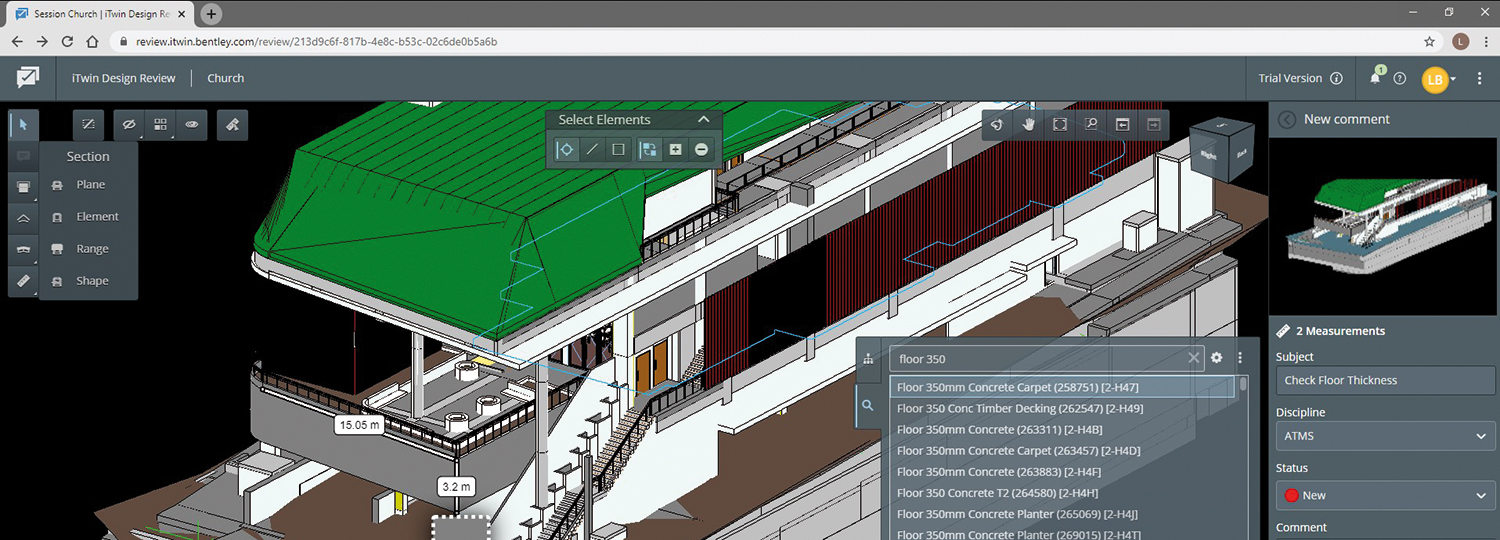Click the fit view icon
Image resolution: width=1500 pixels, height=540 pixels.
(x=1060, y=124)
